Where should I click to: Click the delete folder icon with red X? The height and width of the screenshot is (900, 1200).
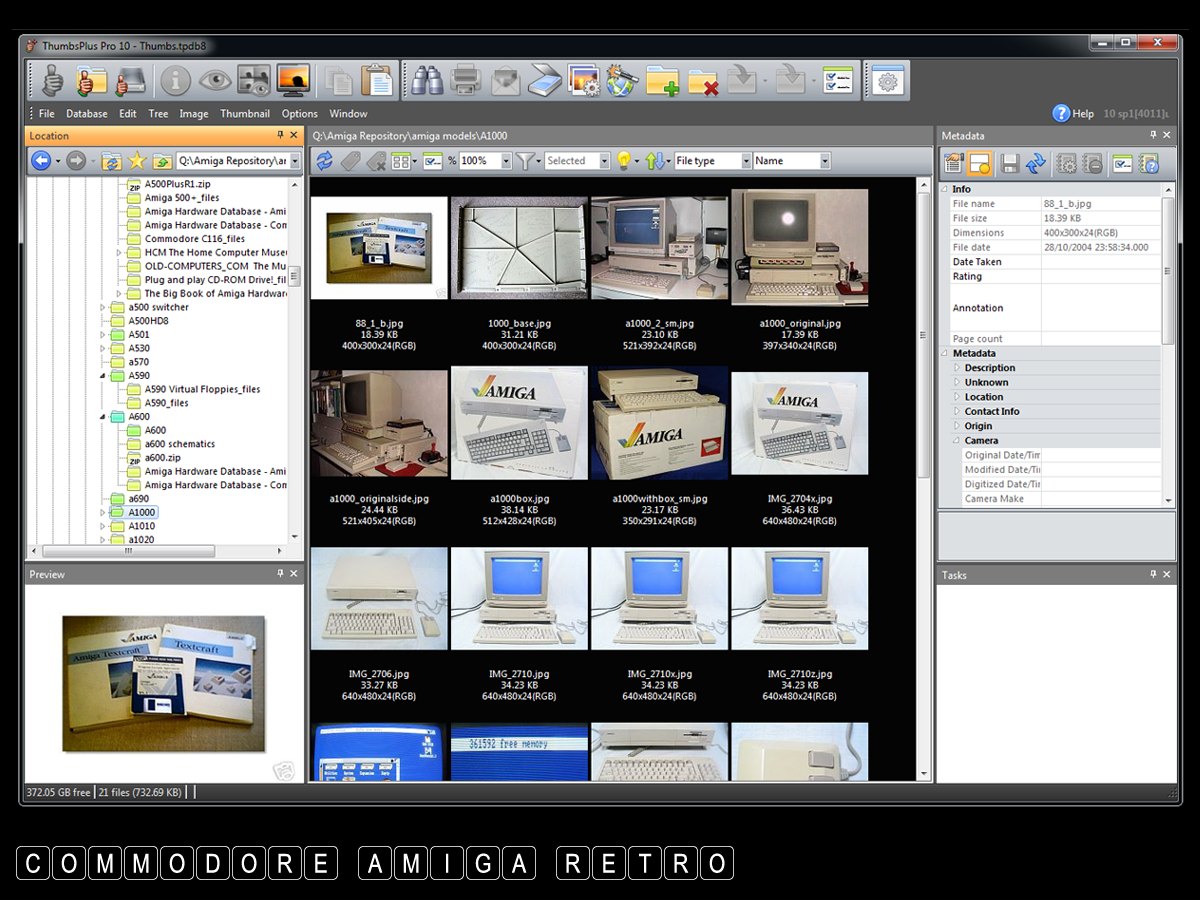point(703,80)
